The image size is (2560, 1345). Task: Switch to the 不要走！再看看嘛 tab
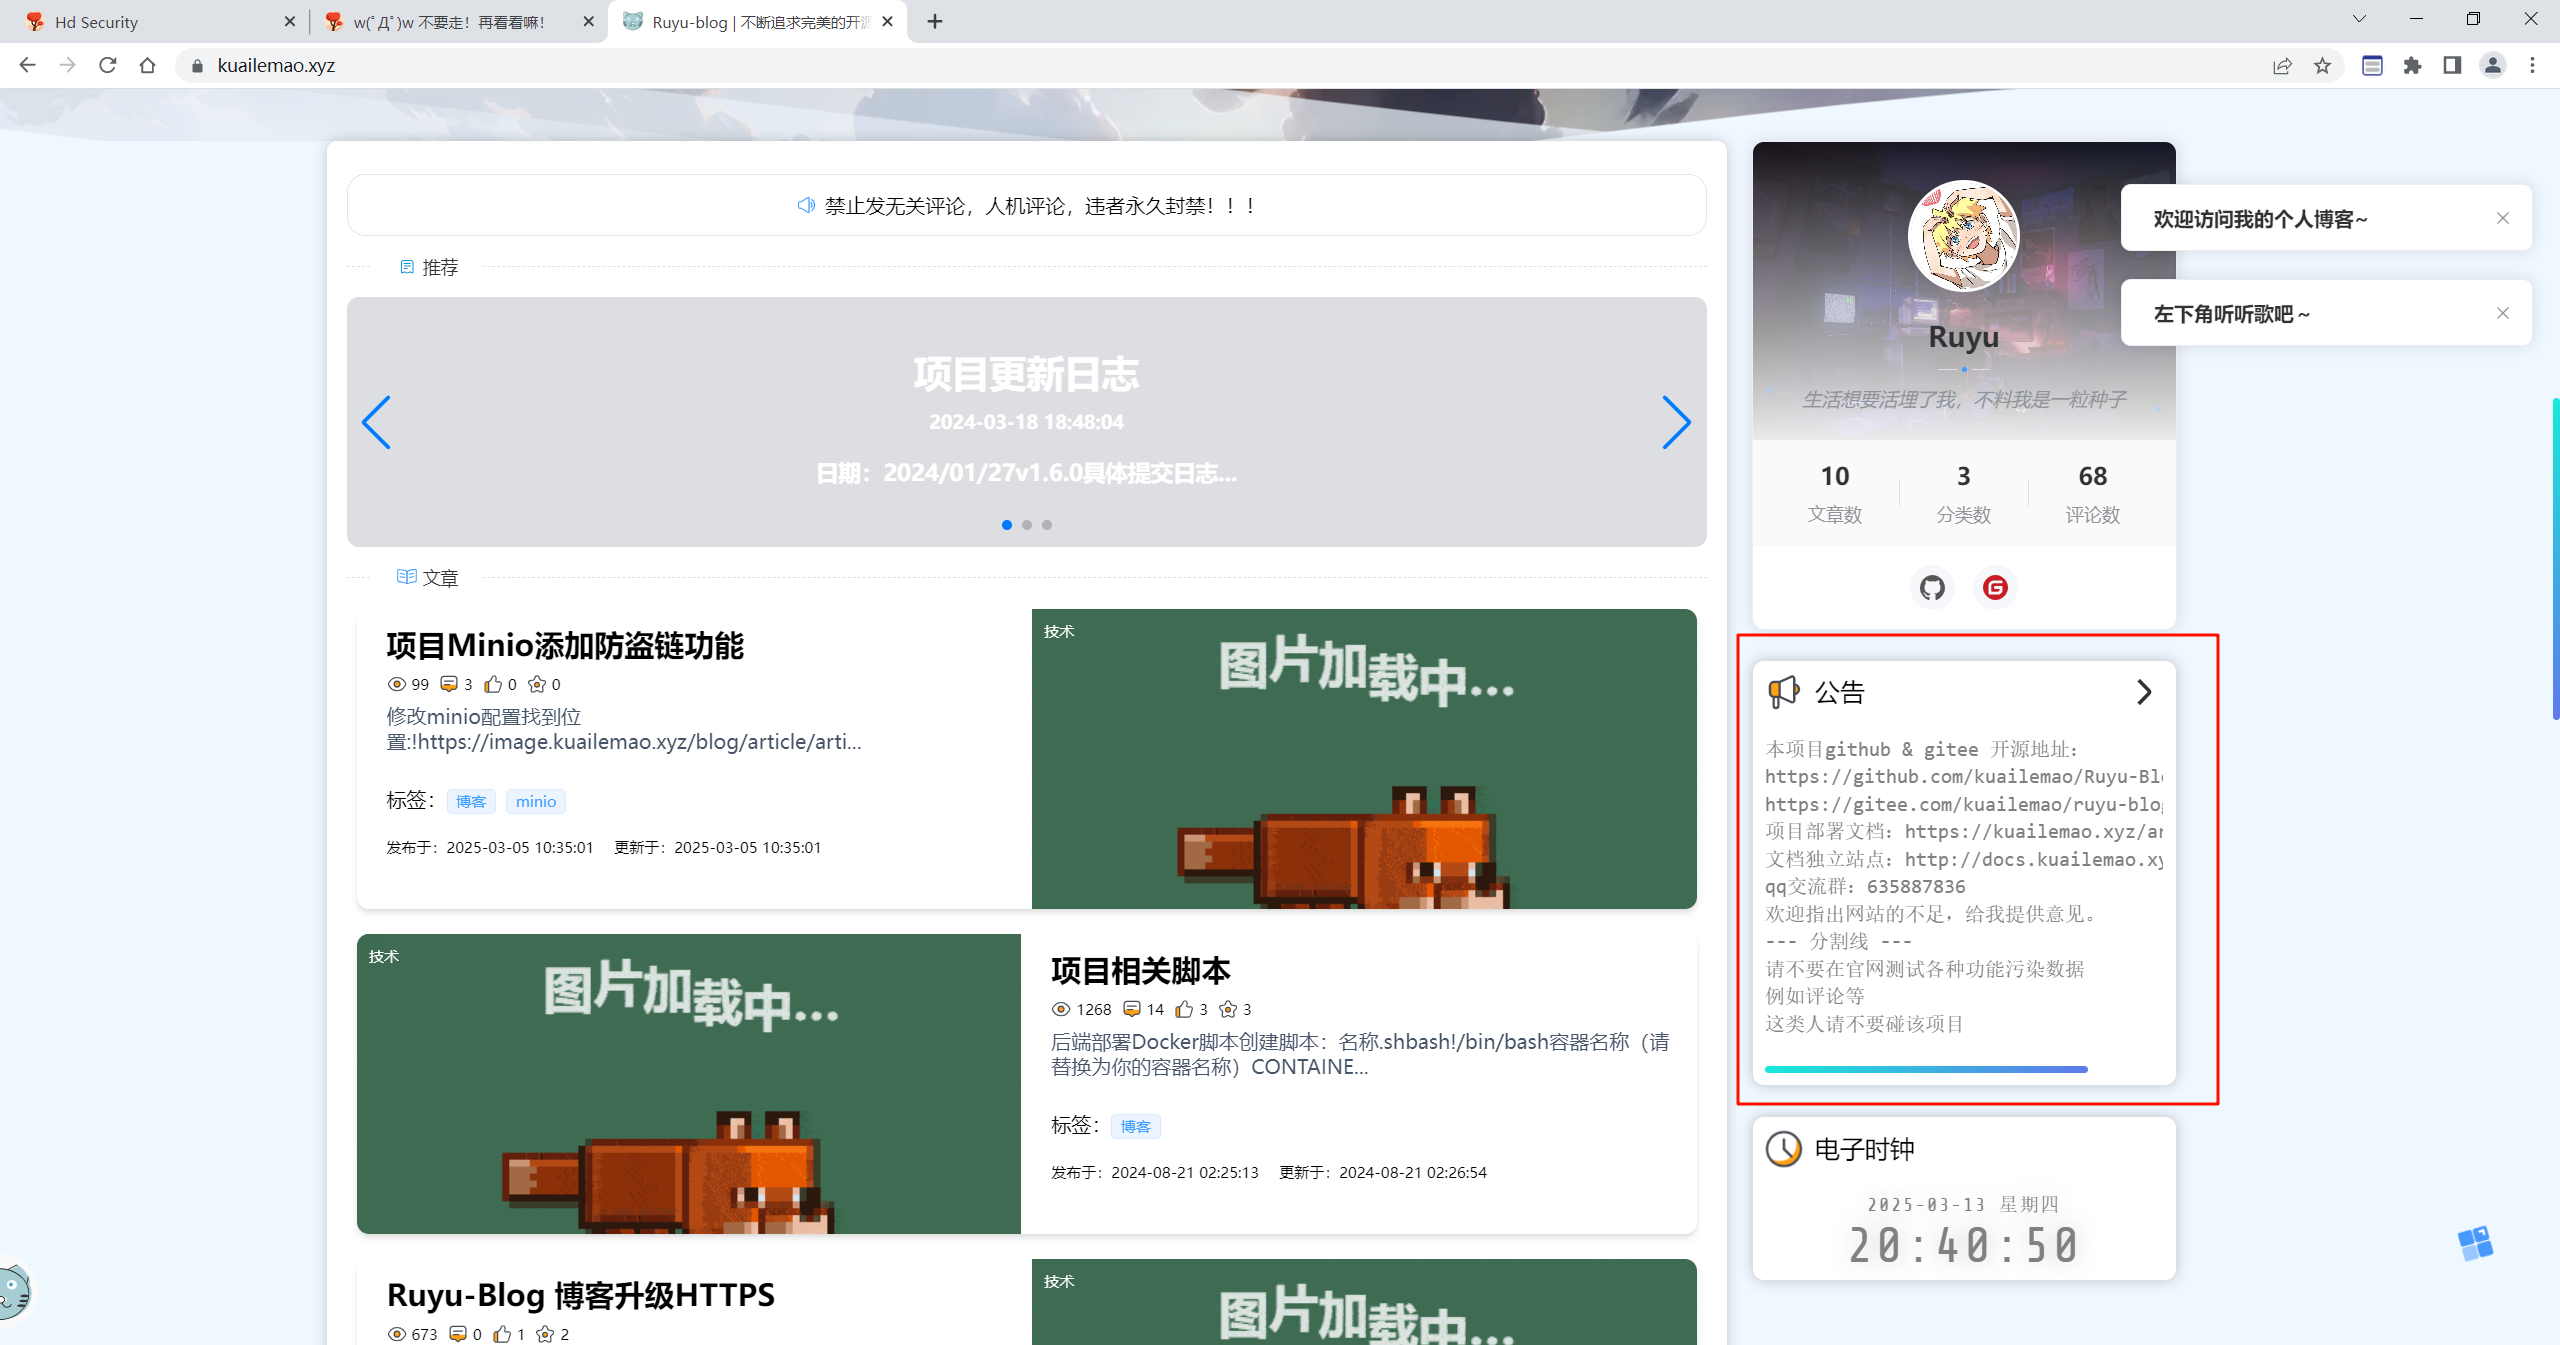click(456, 21)
